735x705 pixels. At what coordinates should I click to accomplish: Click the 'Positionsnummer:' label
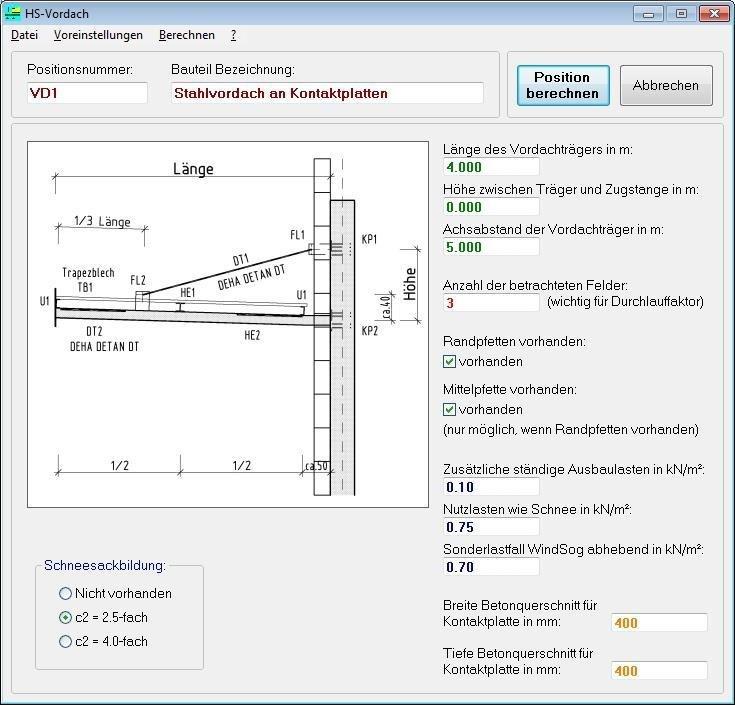pyautogui.click(x=80, y=69)
